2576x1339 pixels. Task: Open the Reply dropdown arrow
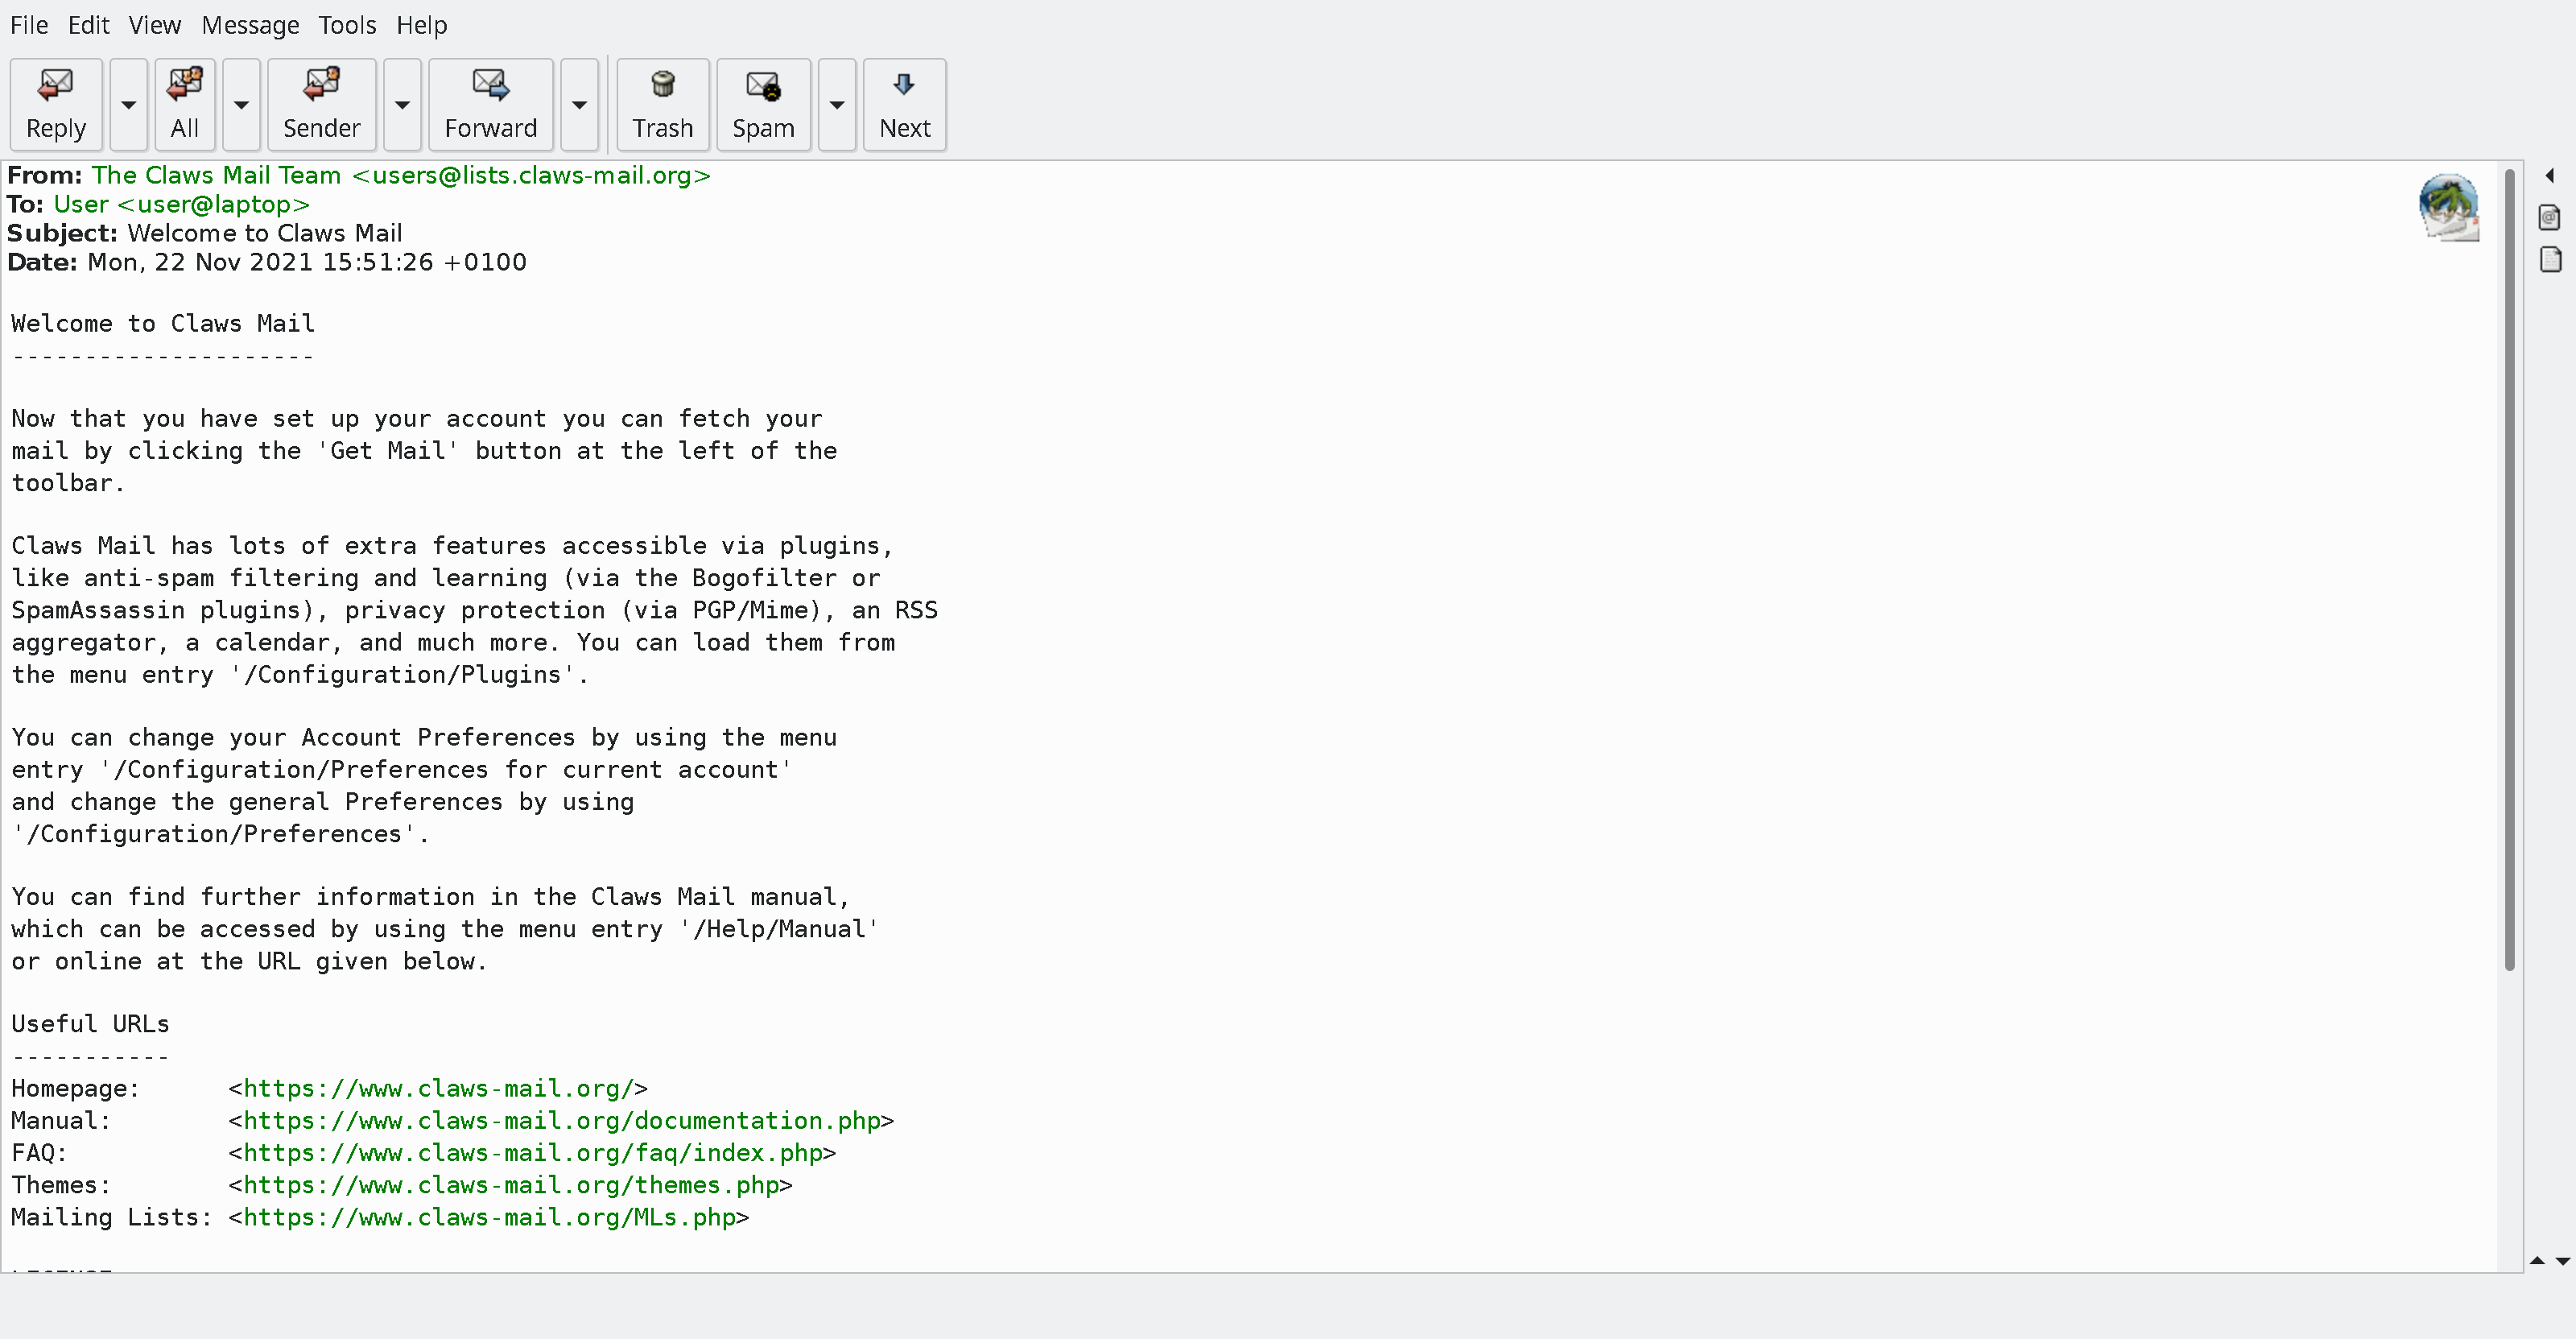129,104
